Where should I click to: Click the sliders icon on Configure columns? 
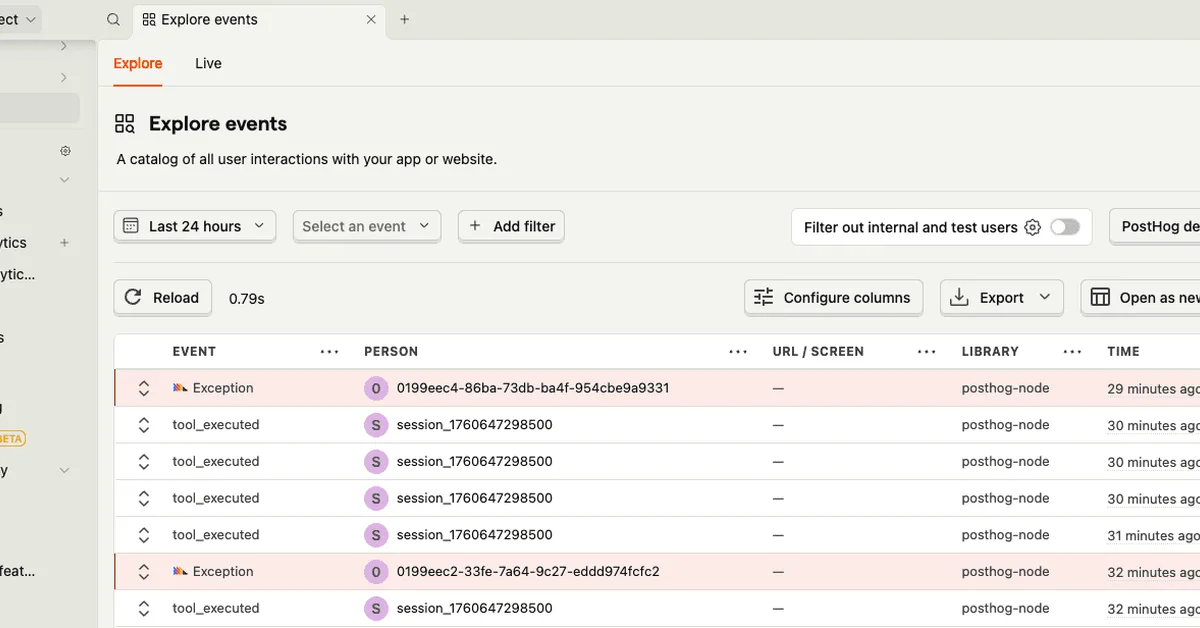tap(763, 297)
